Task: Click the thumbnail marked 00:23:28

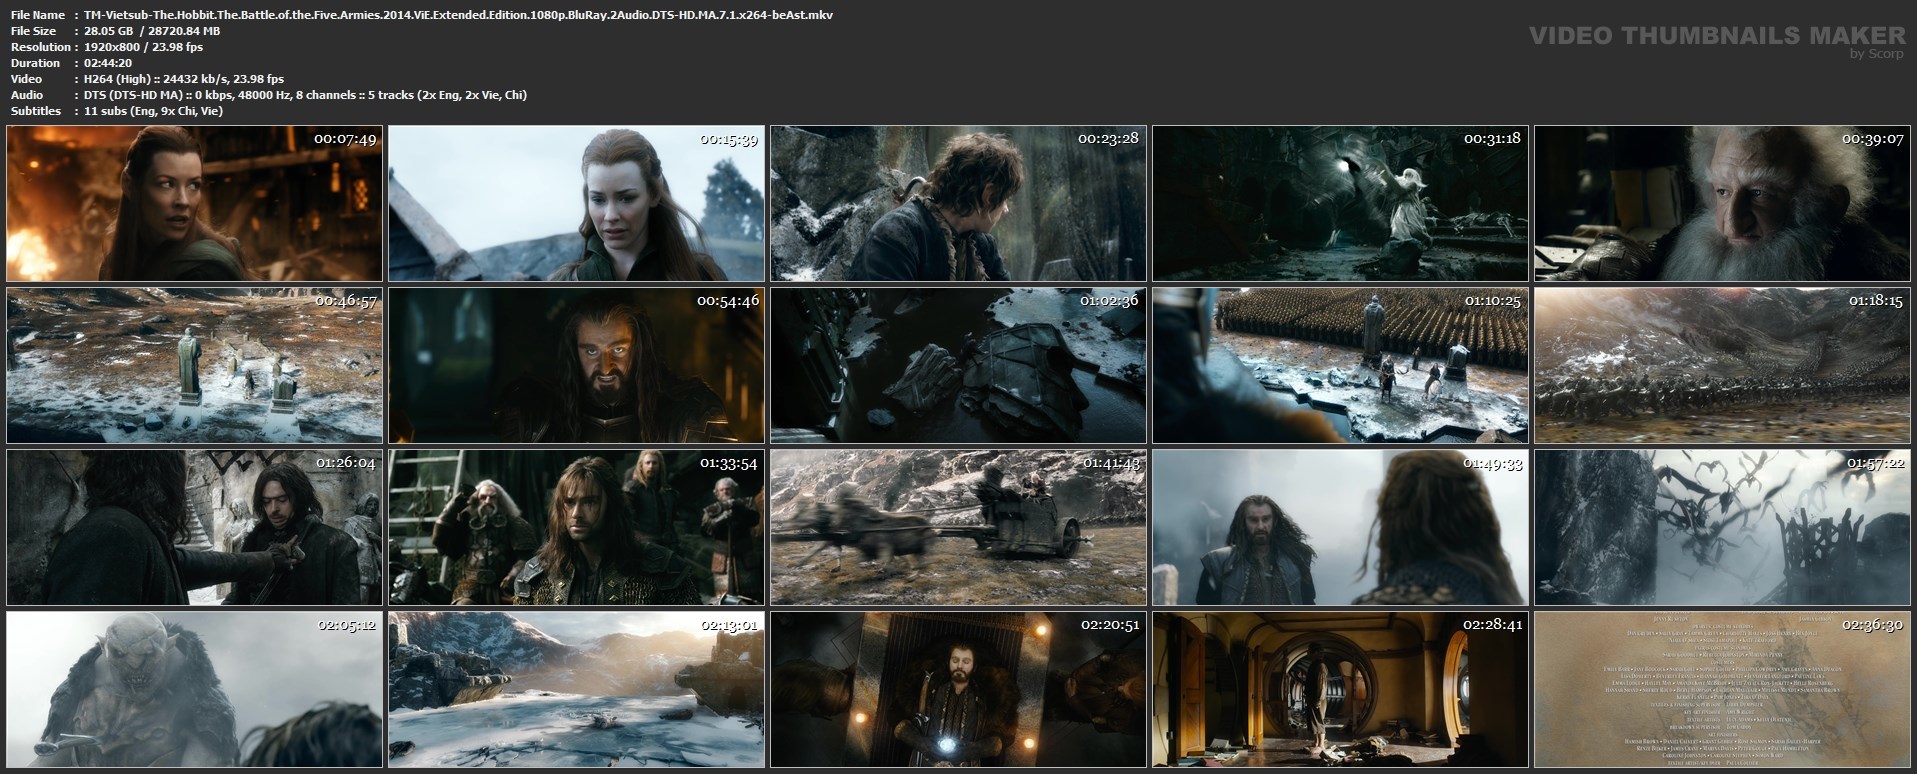Action: (958, 203)
